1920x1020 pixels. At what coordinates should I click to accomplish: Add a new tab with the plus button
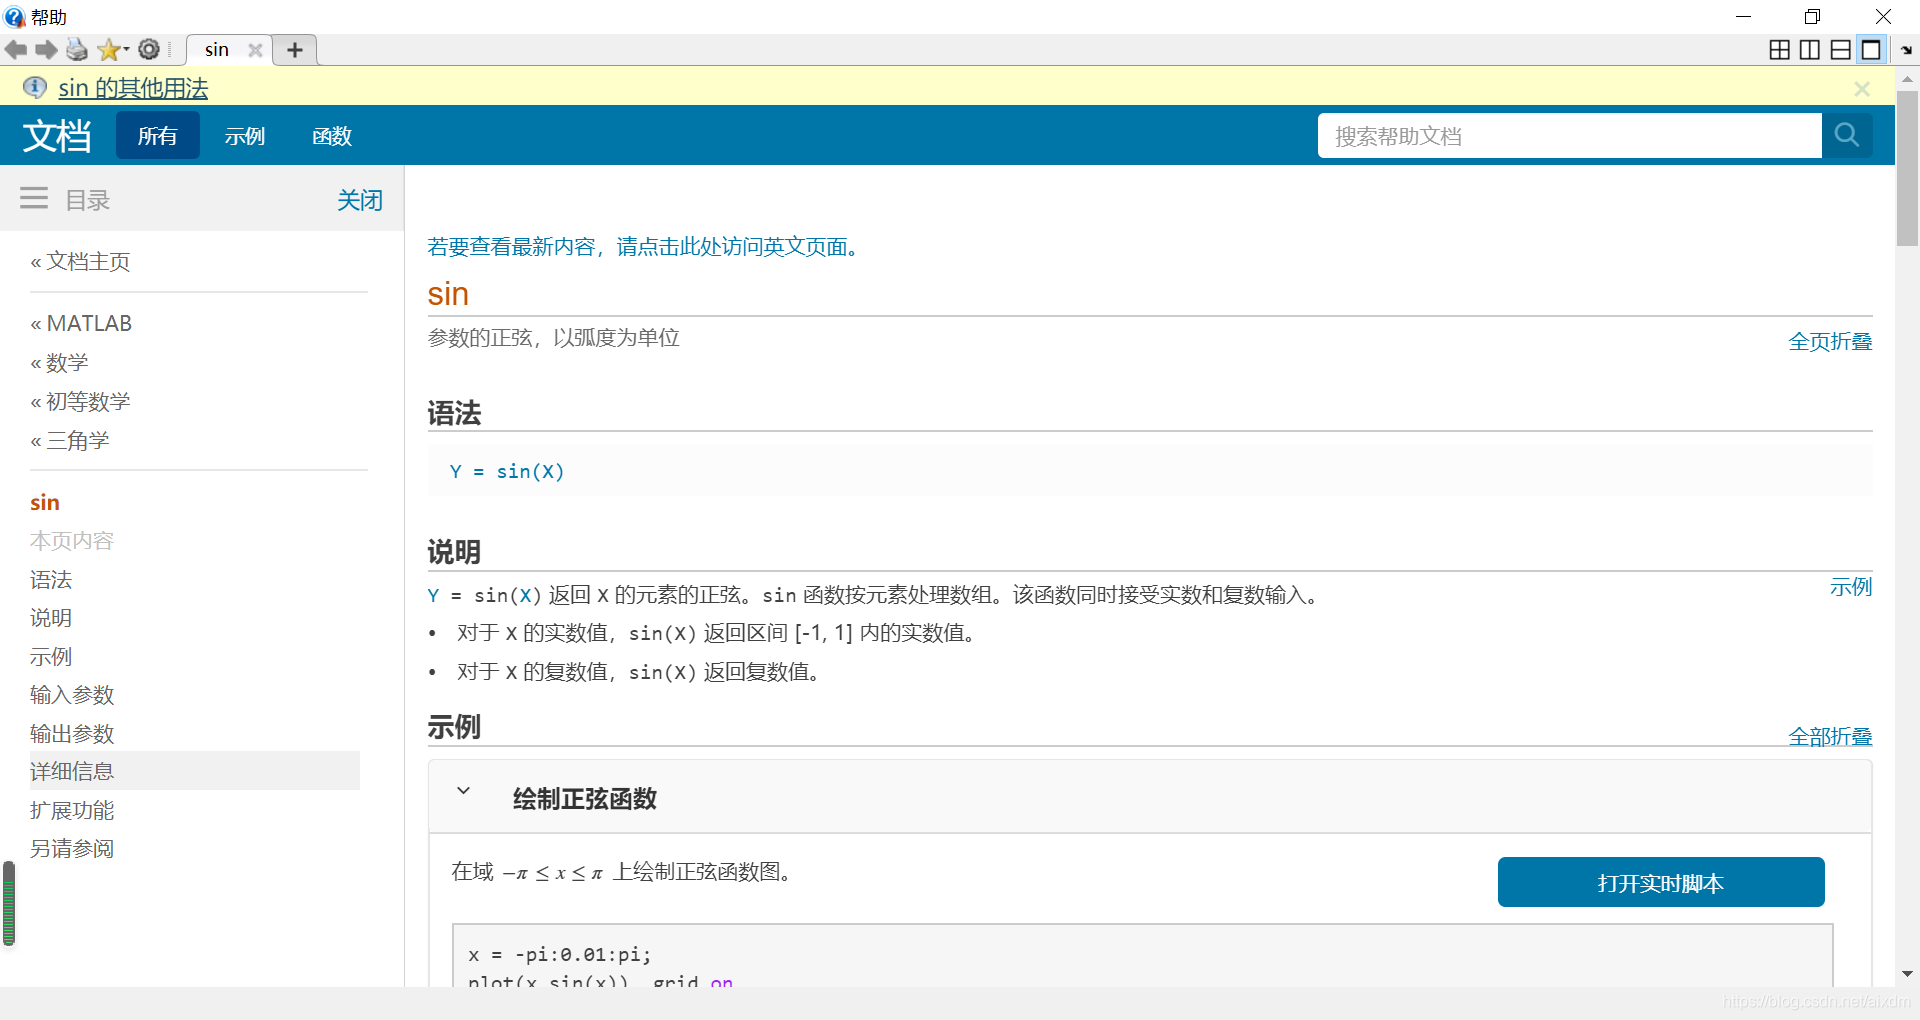[x=295, y=50]
